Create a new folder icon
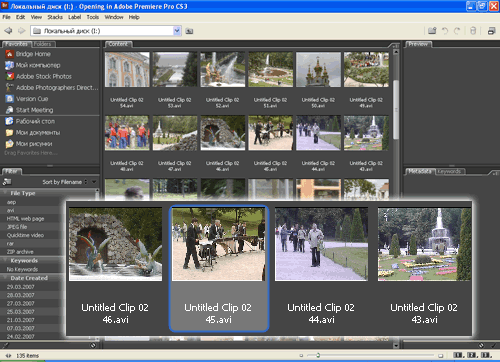This screenshot has height=362, width=500. coord(432,31)
